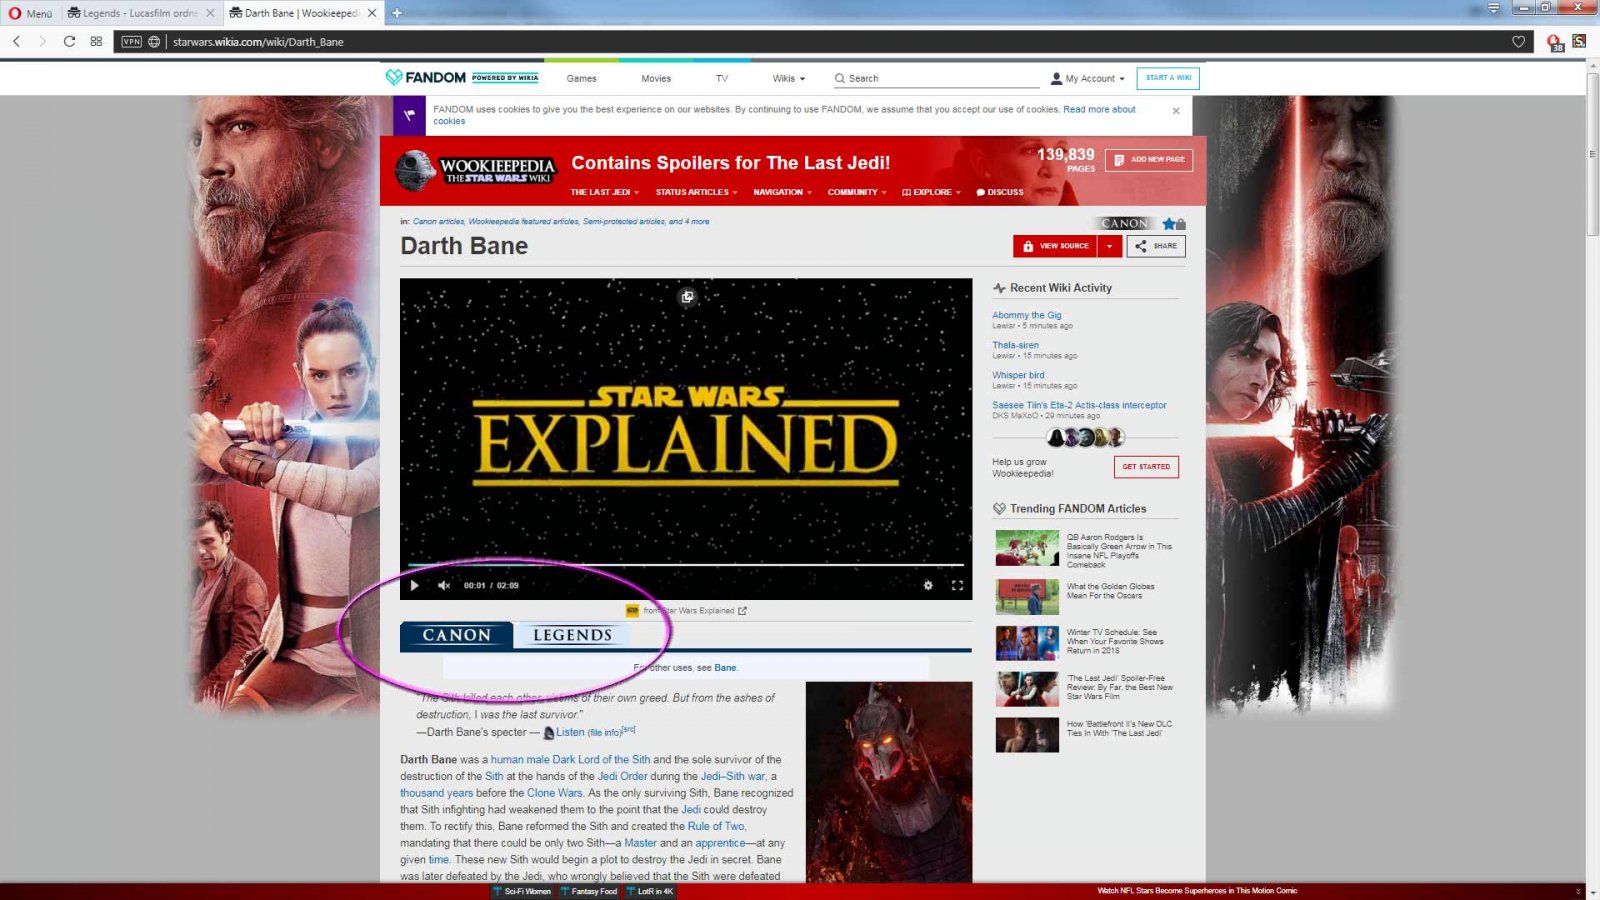Open the 'and 4 more' categories link
The height and width of the screenshot is (900, 1600).
(x=689, y=222)
